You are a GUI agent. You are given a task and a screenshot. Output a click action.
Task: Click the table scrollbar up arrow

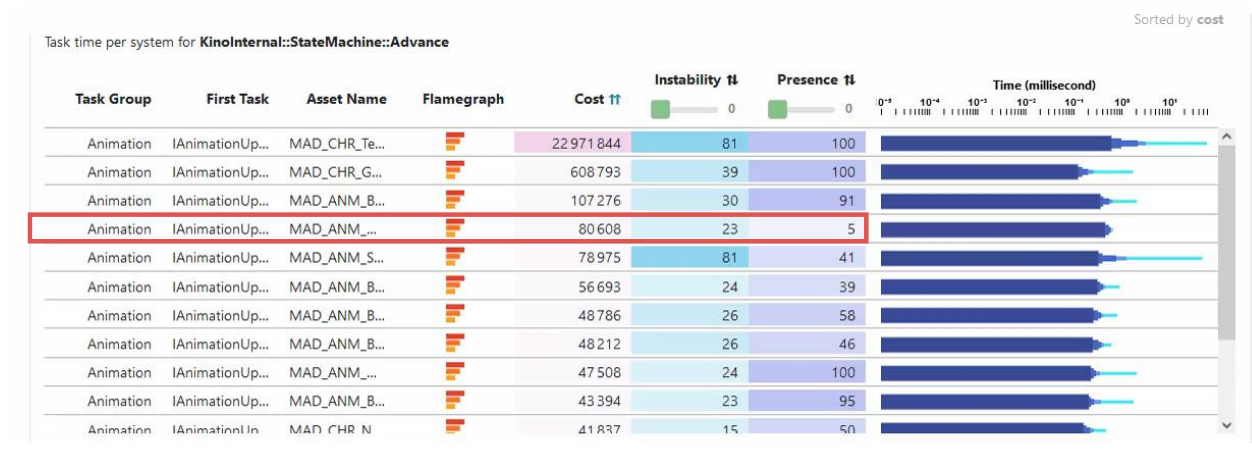pos(1228,135)
